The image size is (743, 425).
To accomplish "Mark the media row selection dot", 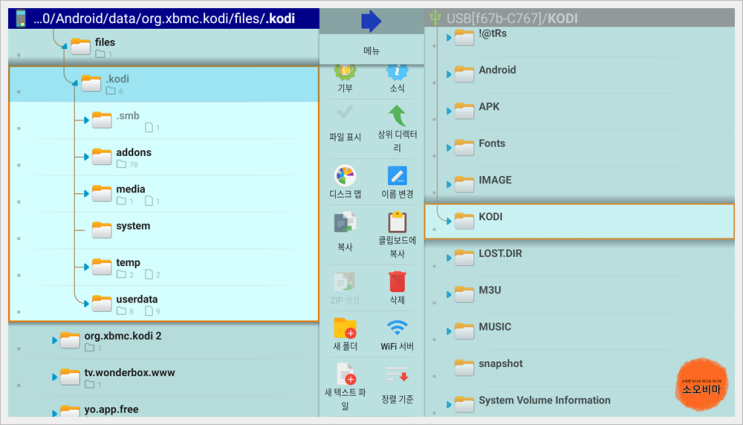I will click(x=19, y=202).
